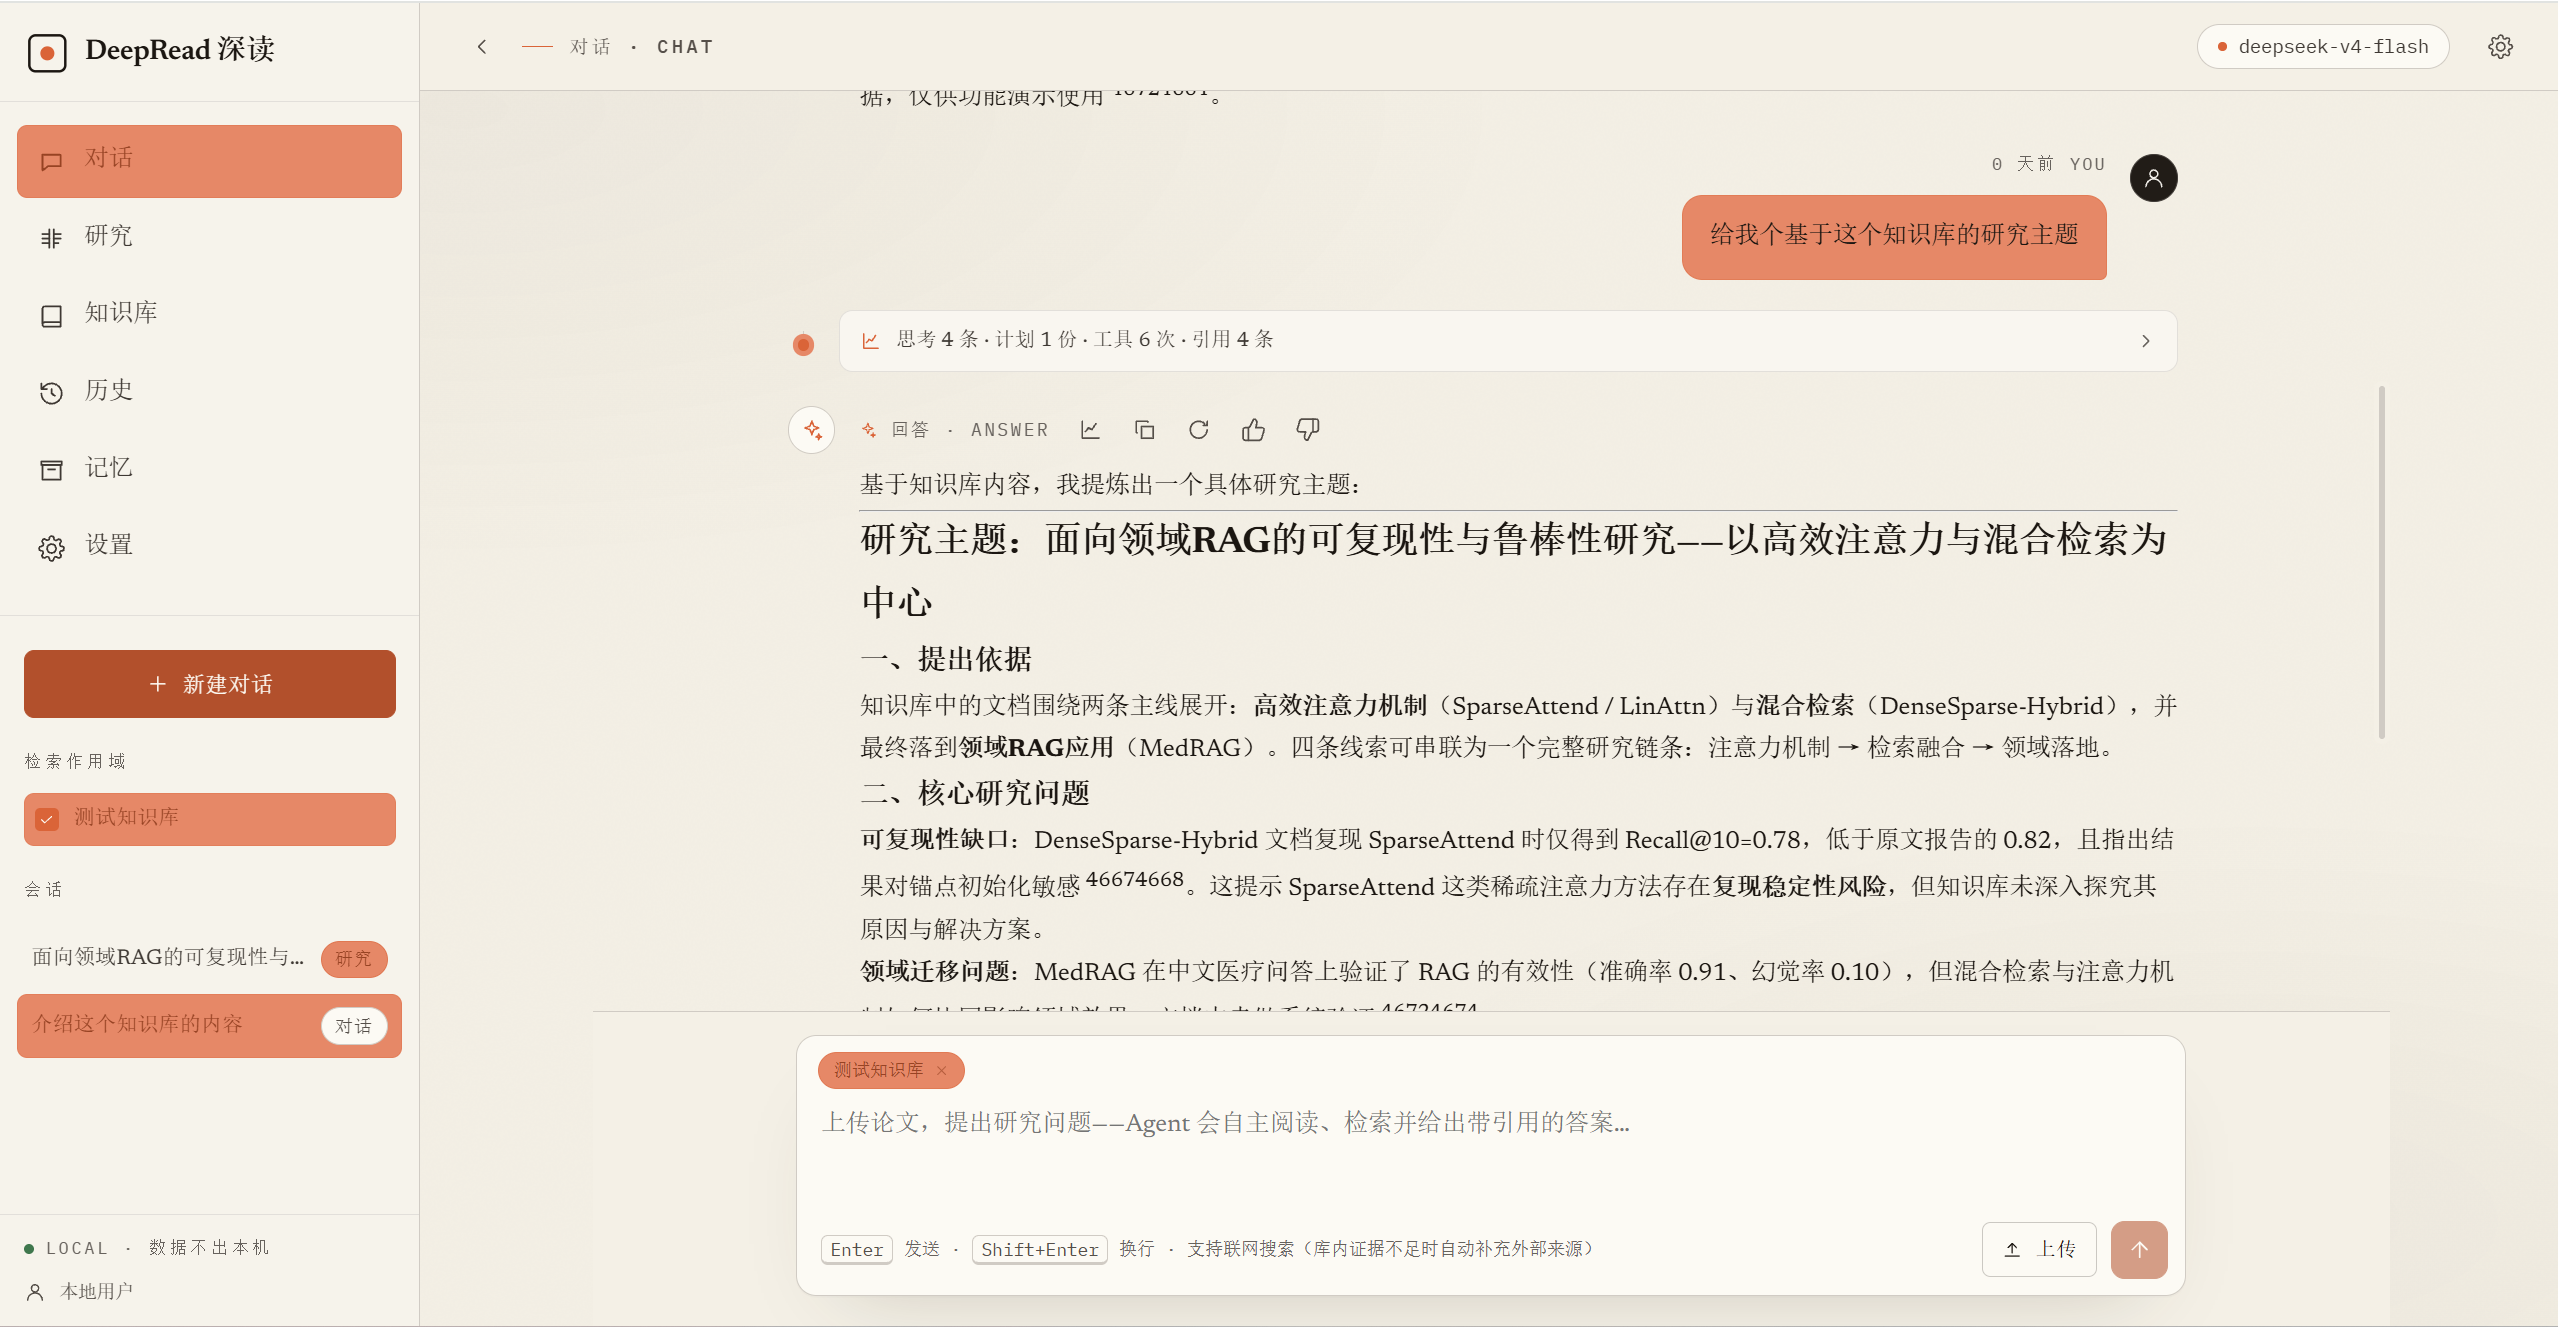
Task: Click the 新建对话 new chat button
Action: click(210, 684)
